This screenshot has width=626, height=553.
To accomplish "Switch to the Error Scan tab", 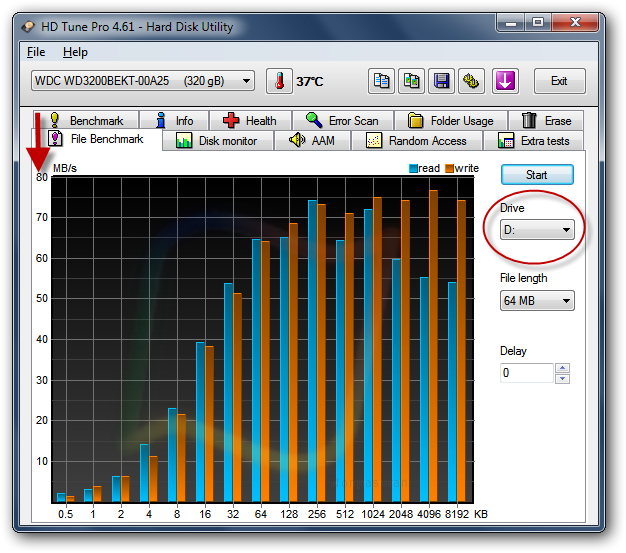I will coord(343,120).
